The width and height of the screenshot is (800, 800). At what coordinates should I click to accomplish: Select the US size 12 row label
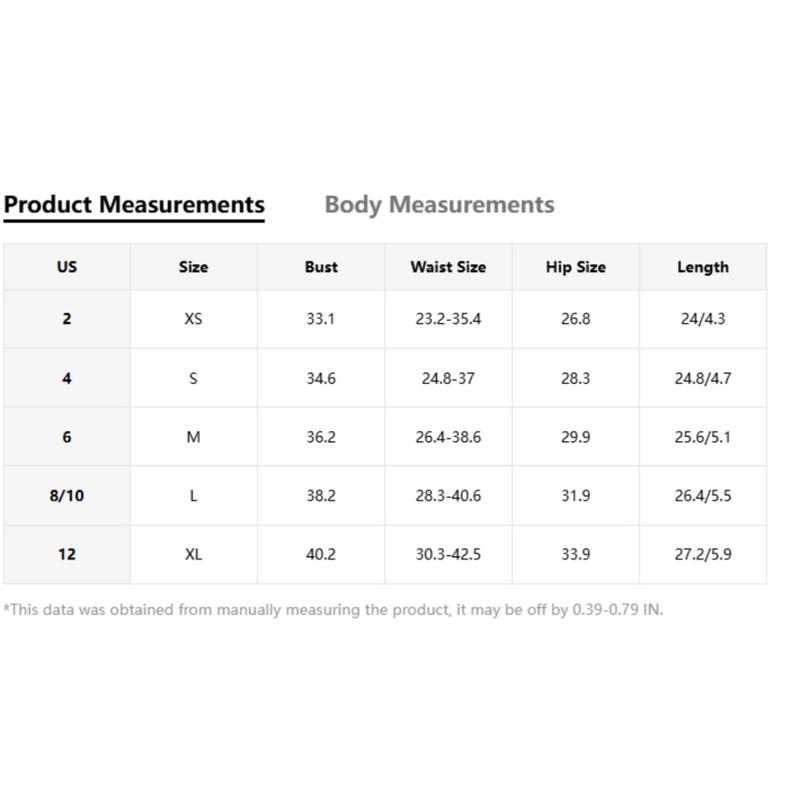pyautogui.click(x=67, y=554)
